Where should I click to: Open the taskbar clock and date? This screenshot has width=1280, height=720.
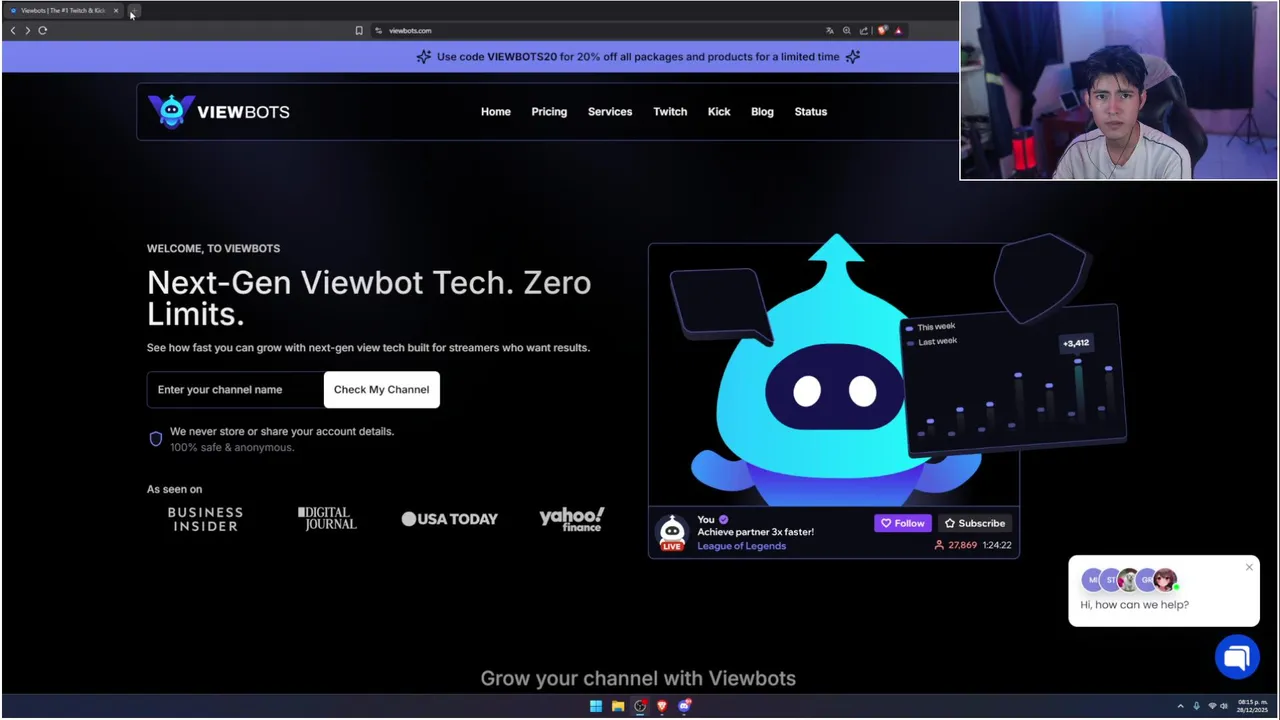[1252, 706]
